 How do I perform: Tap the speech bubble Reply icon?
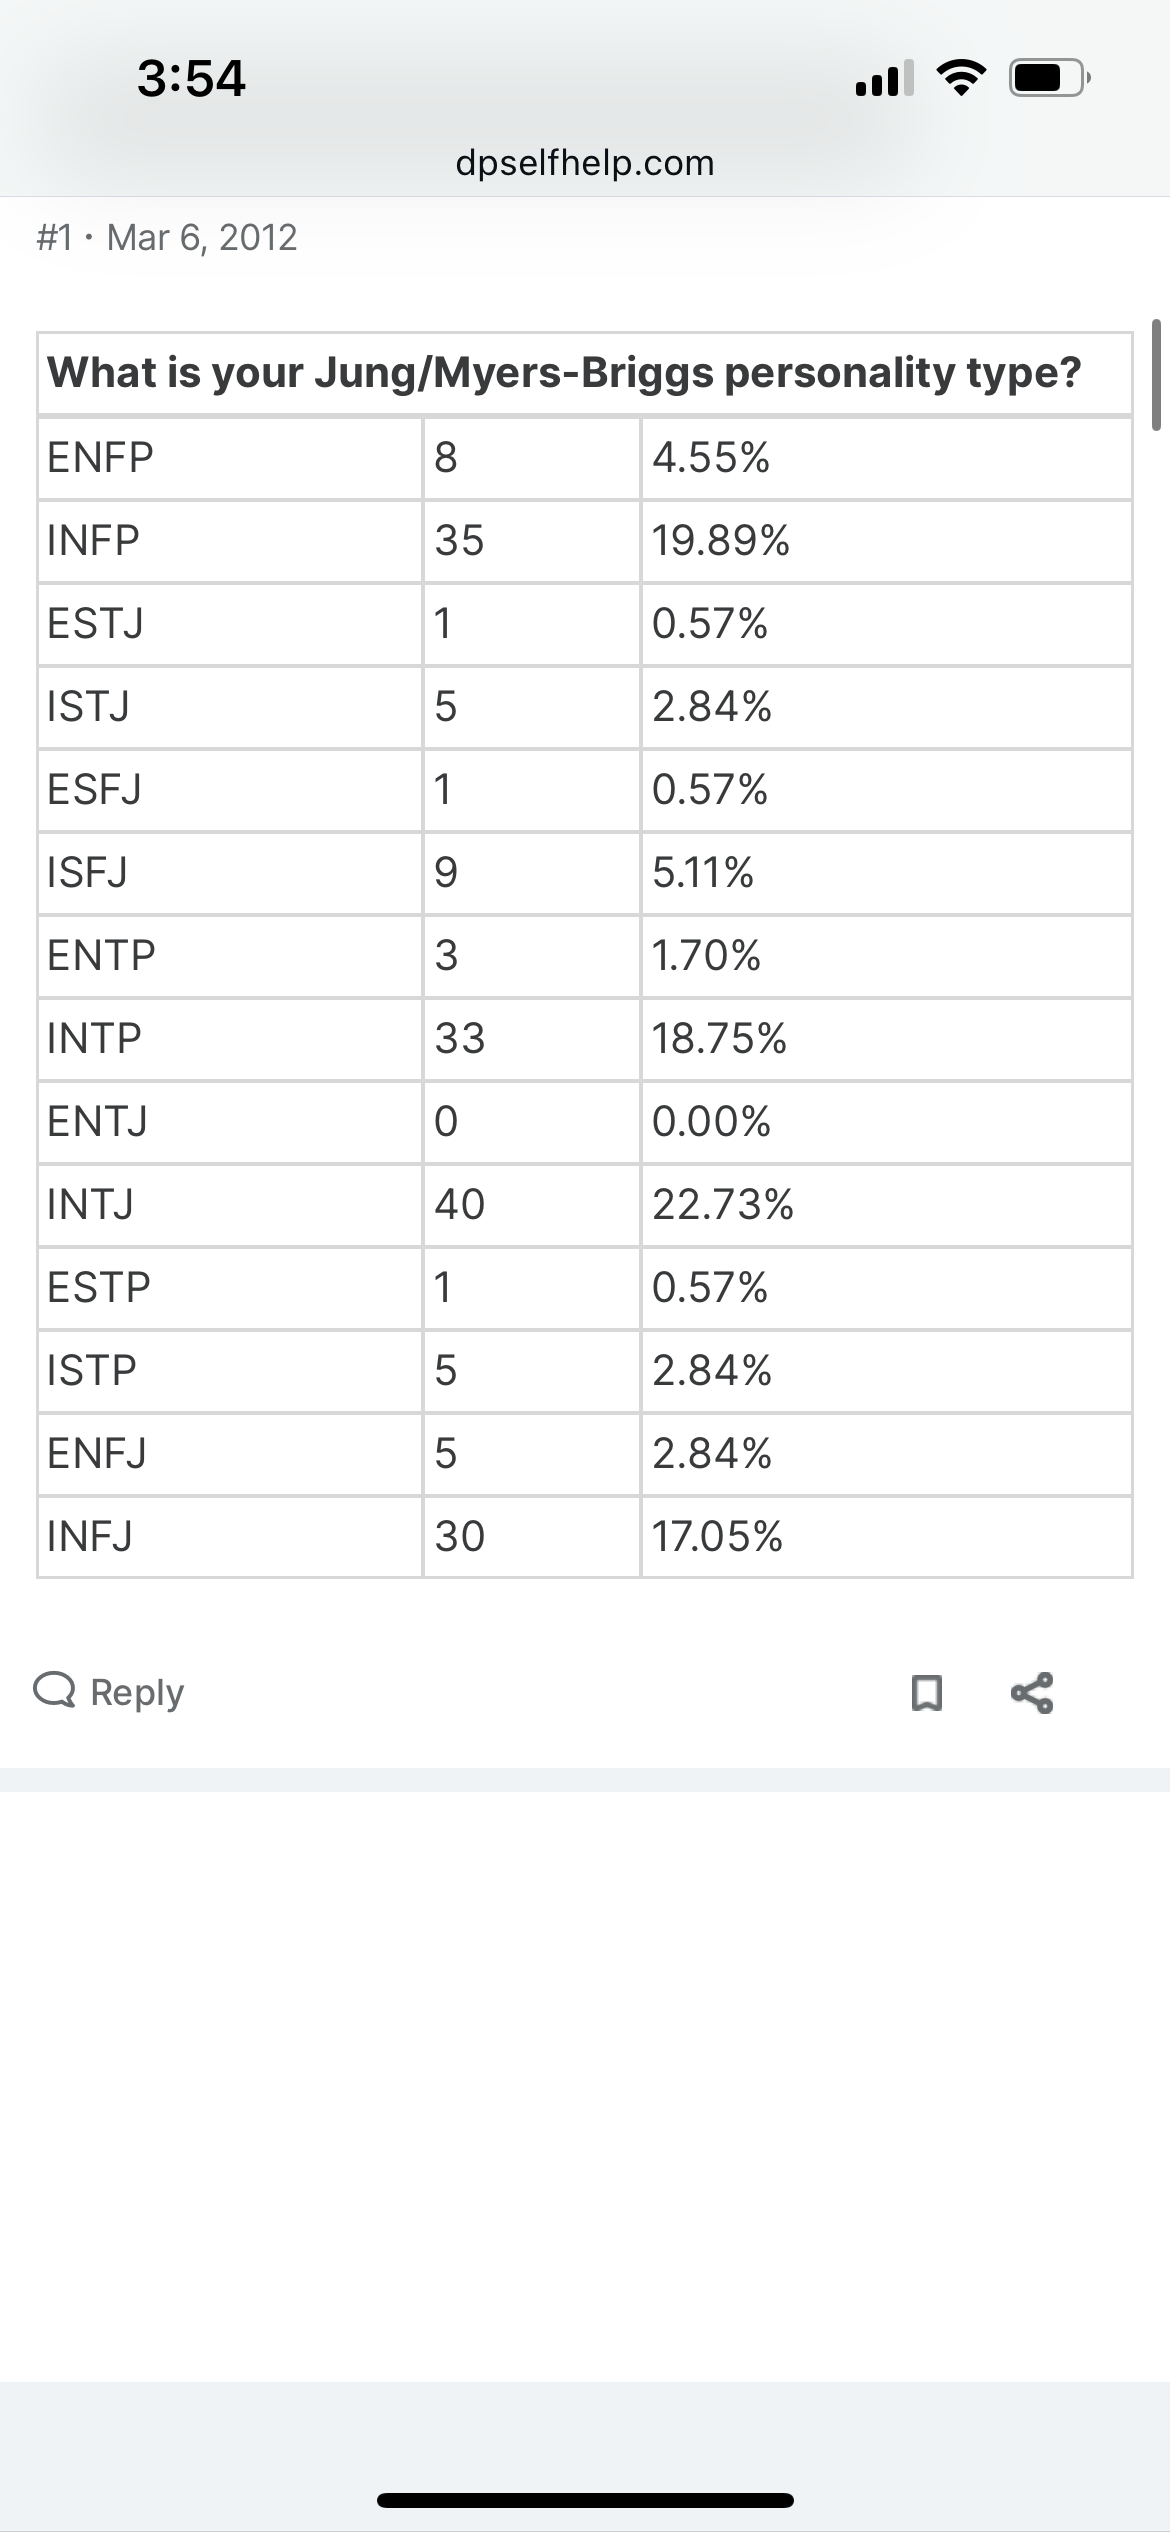tap(55, 1690)
